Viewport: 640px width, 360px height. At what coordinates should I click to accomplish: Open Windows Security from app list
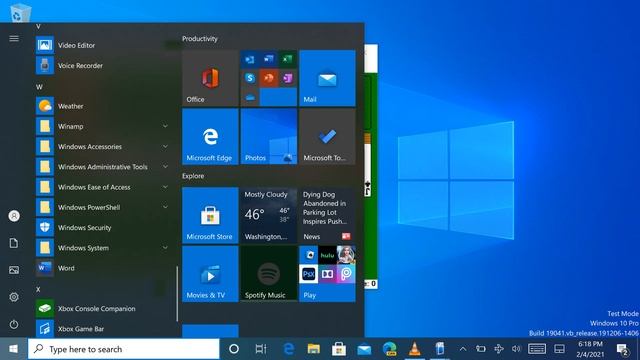point(102,227)
